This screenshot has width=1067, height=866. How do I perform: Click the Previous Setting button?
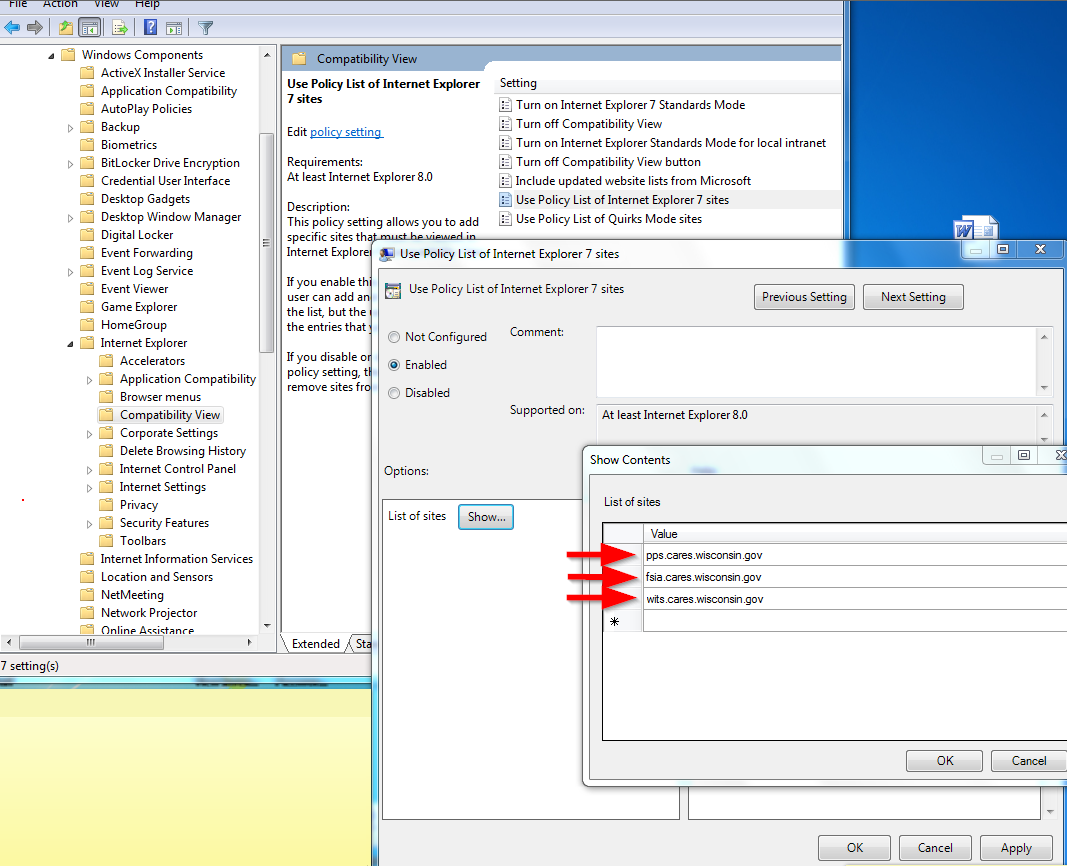coord(804,297)
